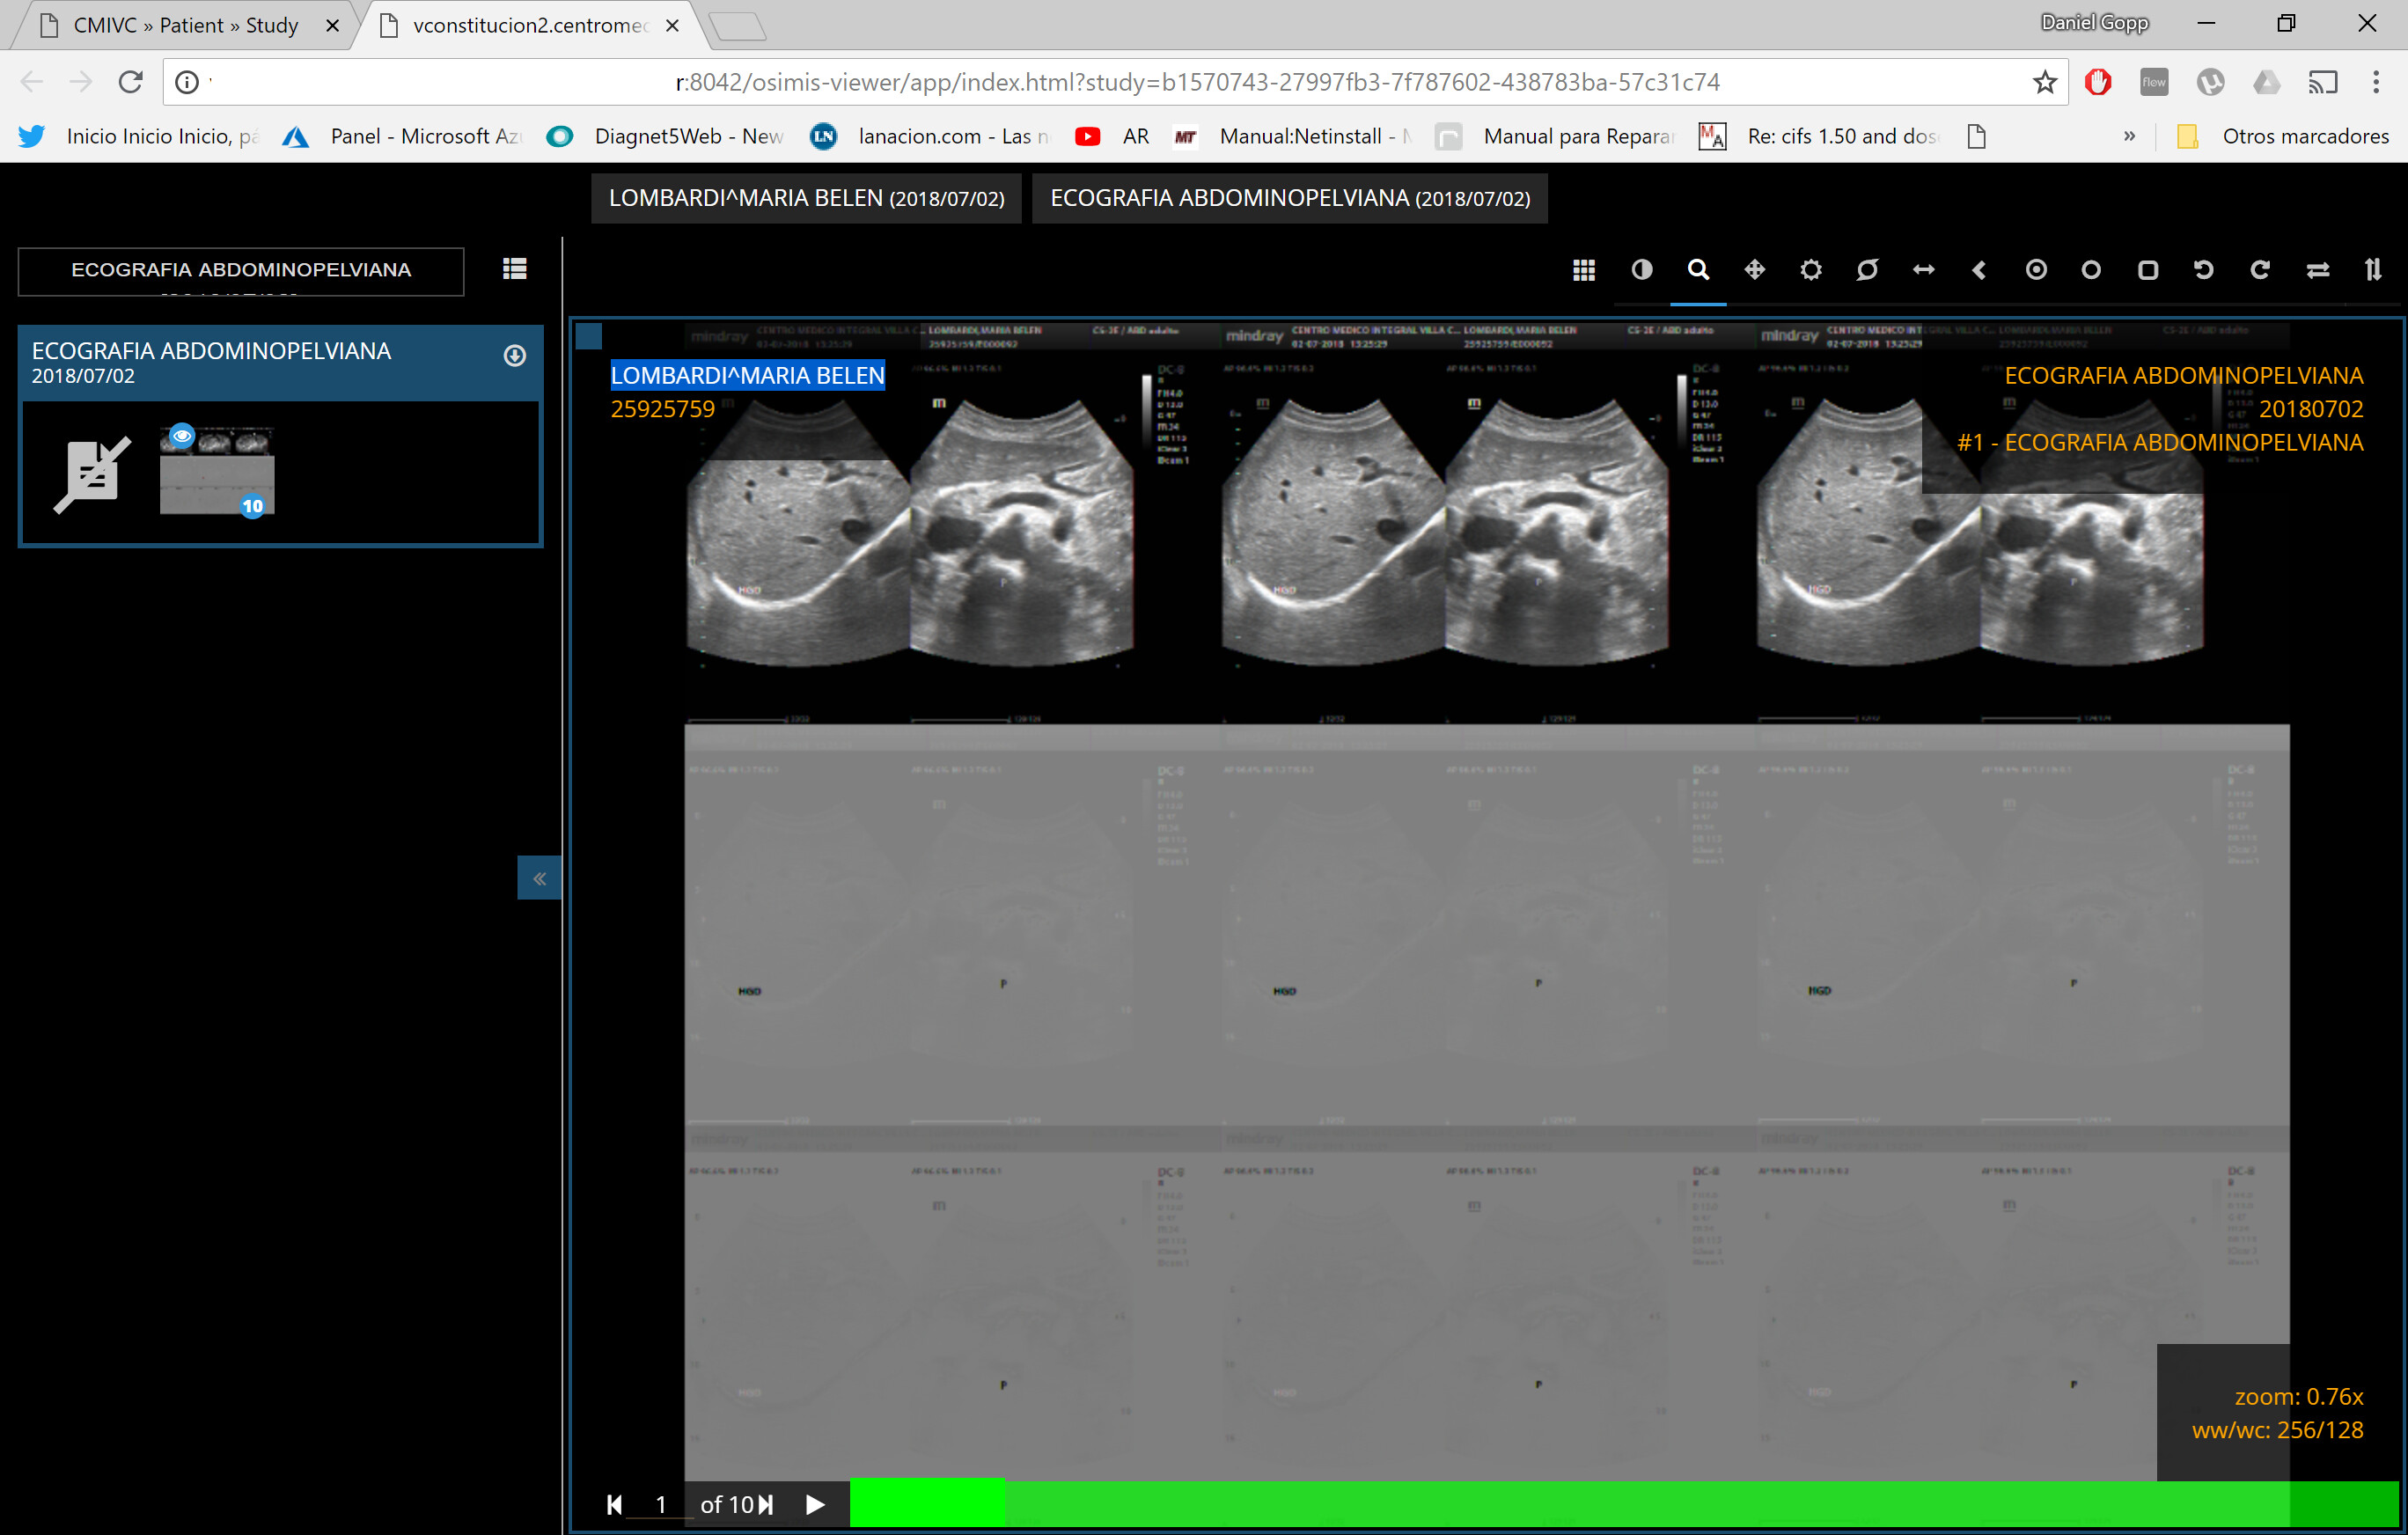2408x1535 pixels.
Task: Toggle the invert colors sun icon
Action: [1810, 270]
